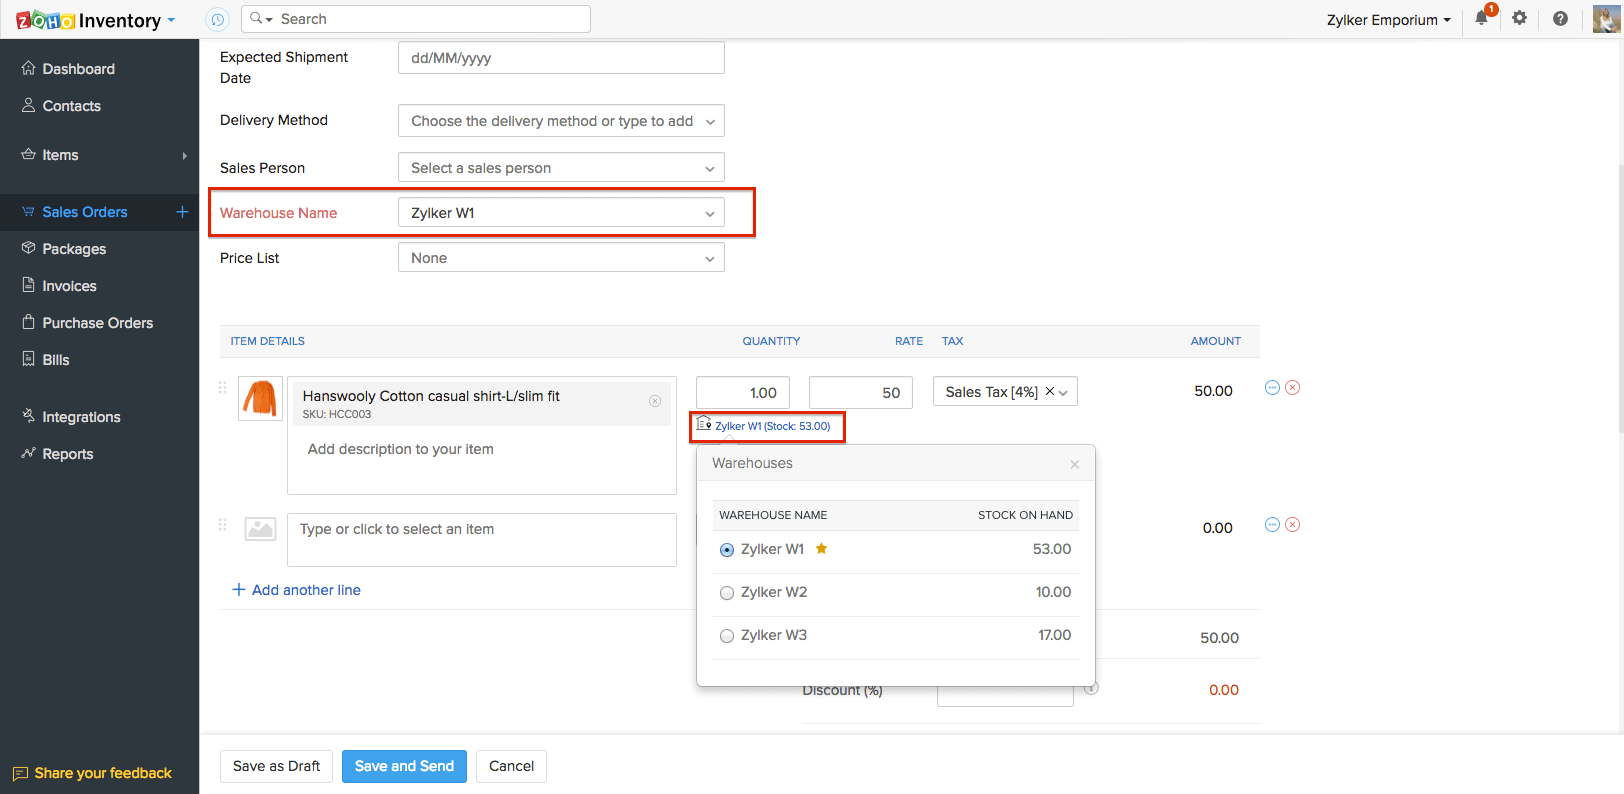The image size is (1624, 794).
Task: Select Zylker W1 warehouse radio button
Action: pos(727,550)
